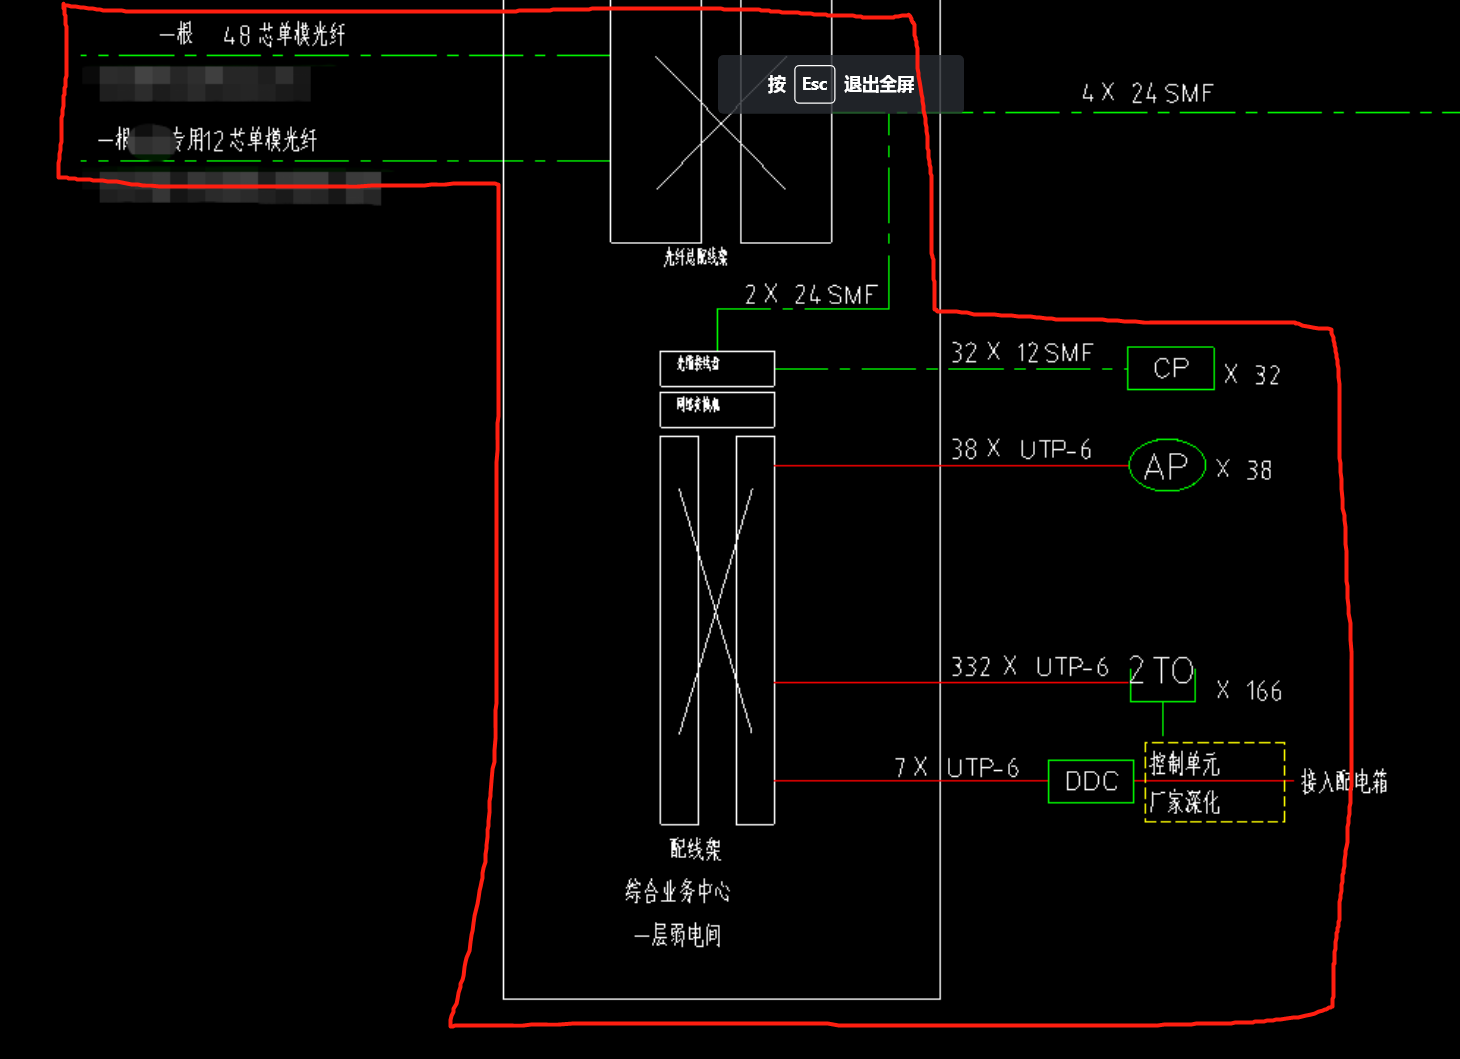Screen dimensions: 1460x1059
Task: Select the 'X 38' quantity text
Action: [1244, 470]
